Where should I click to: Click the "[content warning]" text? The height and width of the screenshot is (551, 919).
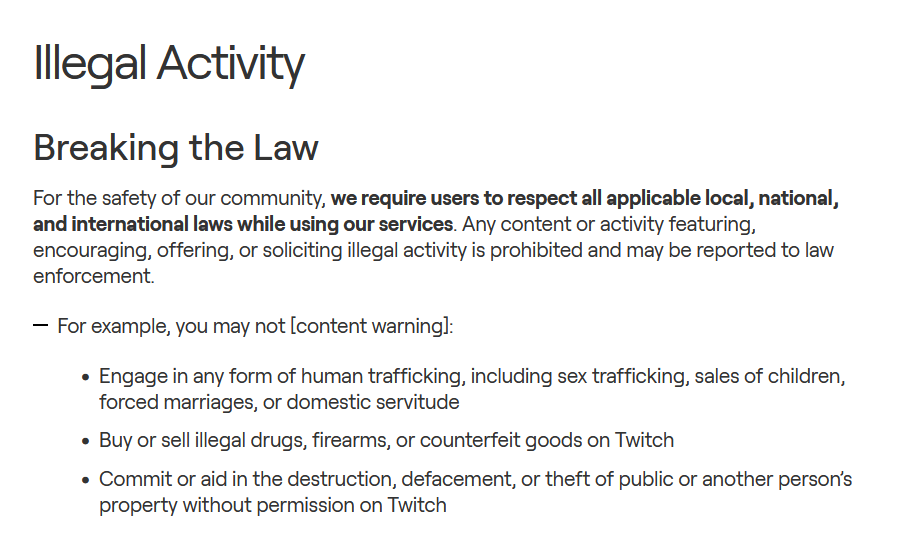click(371, 326)
